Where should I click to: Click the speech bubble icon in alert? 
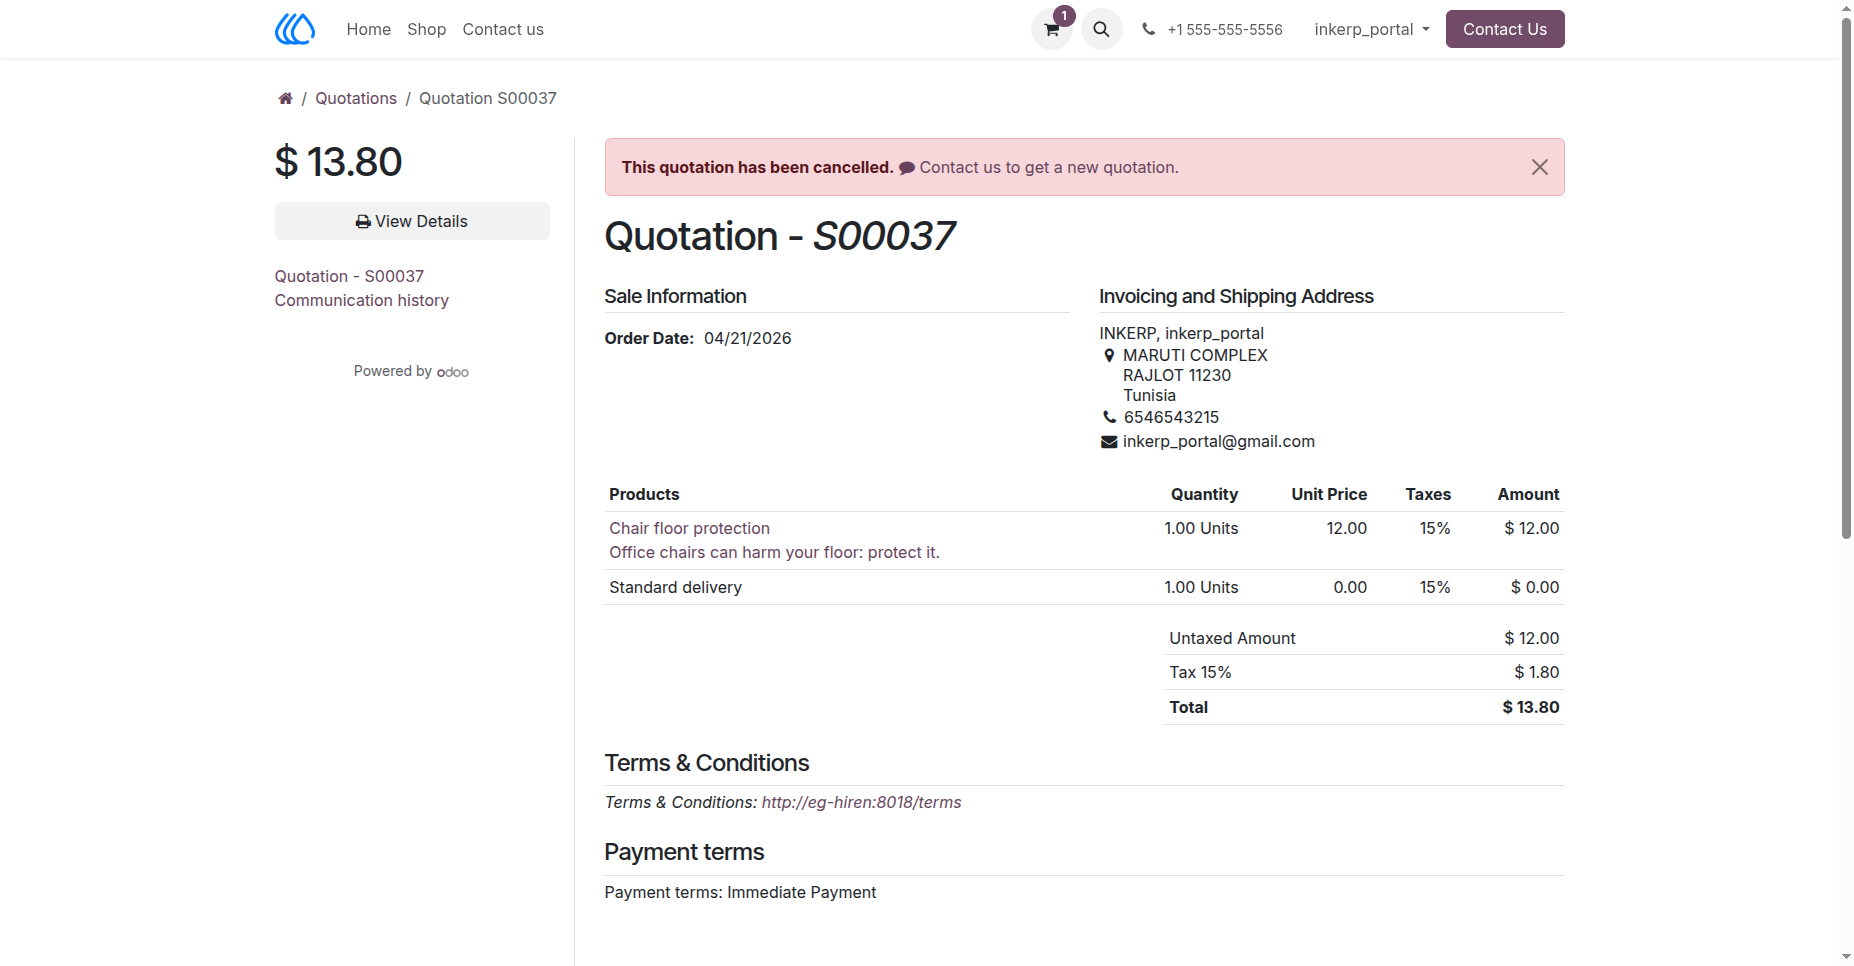click(x=907, y=168)
